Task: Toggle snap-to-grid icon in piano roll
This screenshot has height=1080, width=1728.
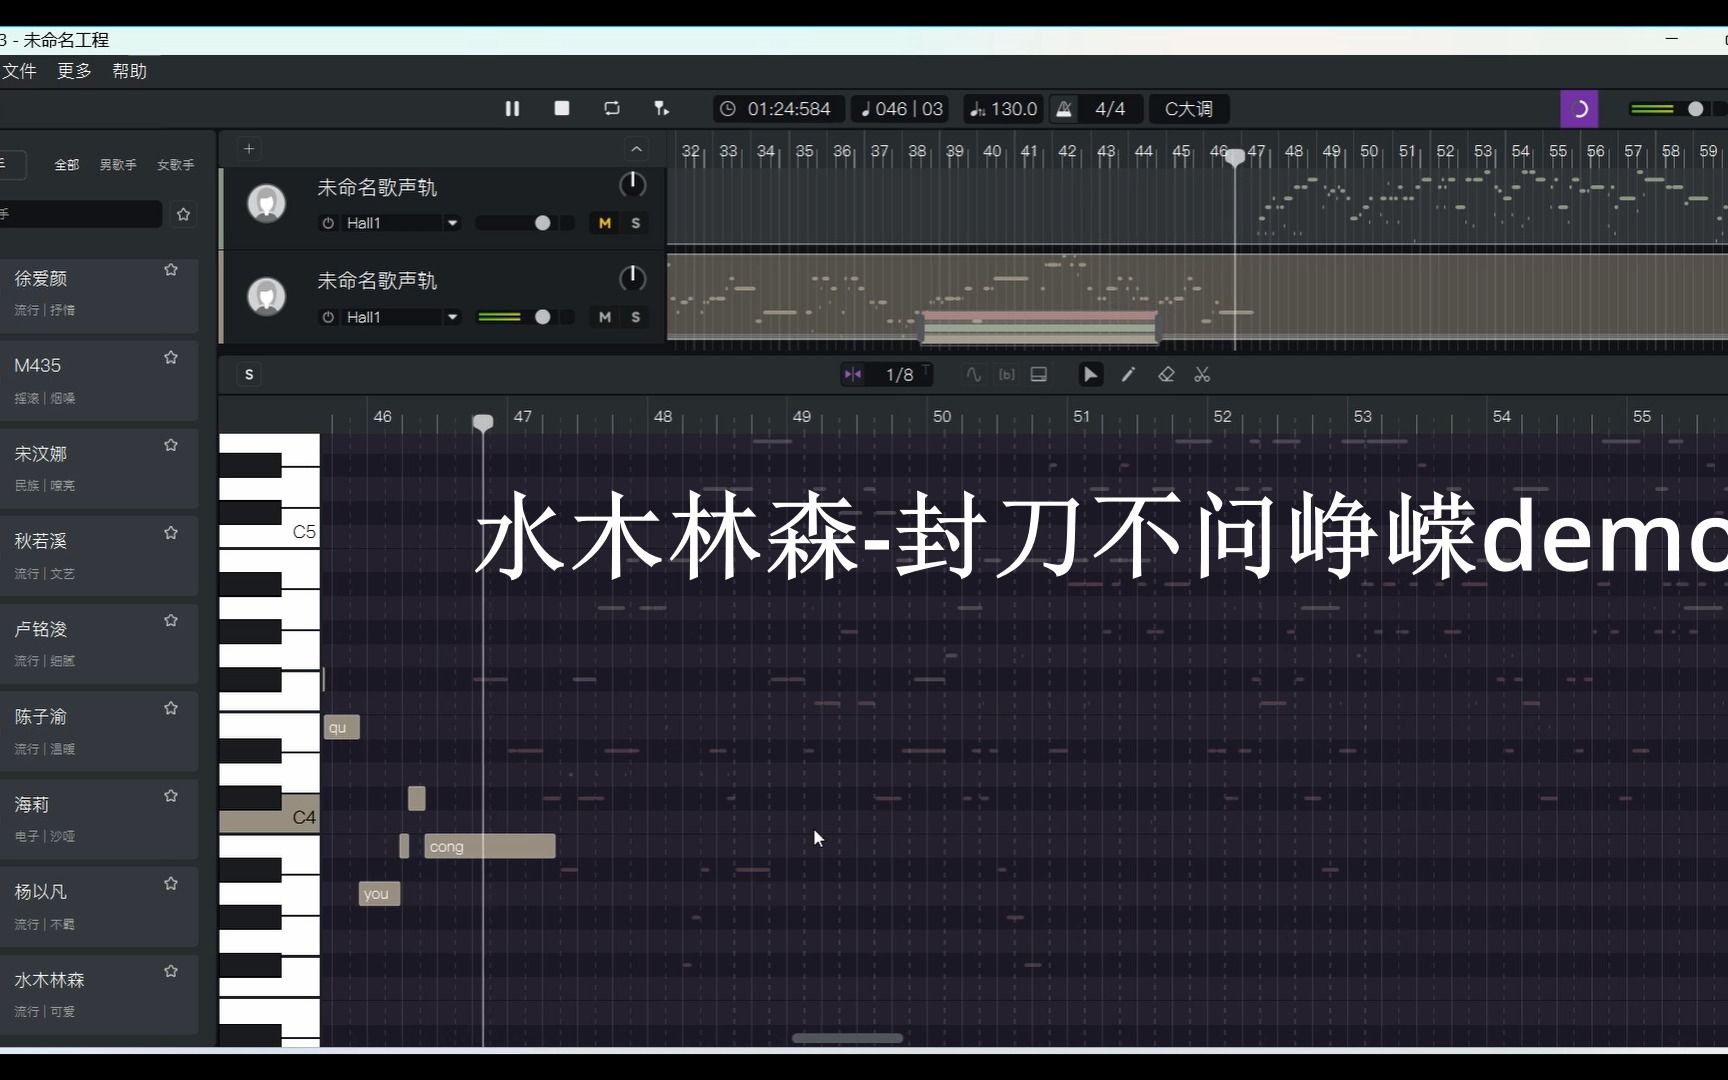Action: pos(853,374)
